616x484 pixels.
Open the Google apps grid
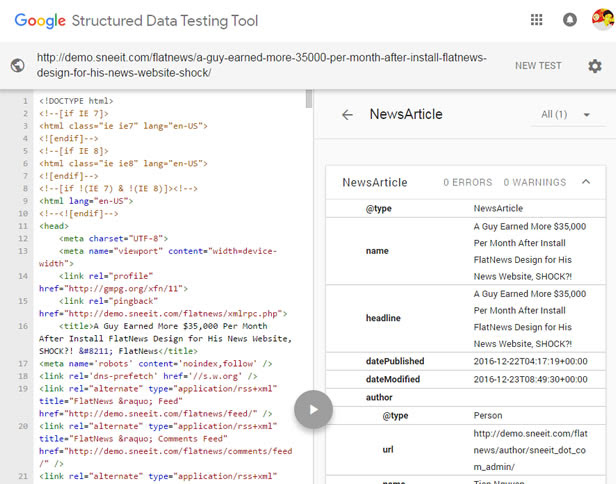point(537,20)
